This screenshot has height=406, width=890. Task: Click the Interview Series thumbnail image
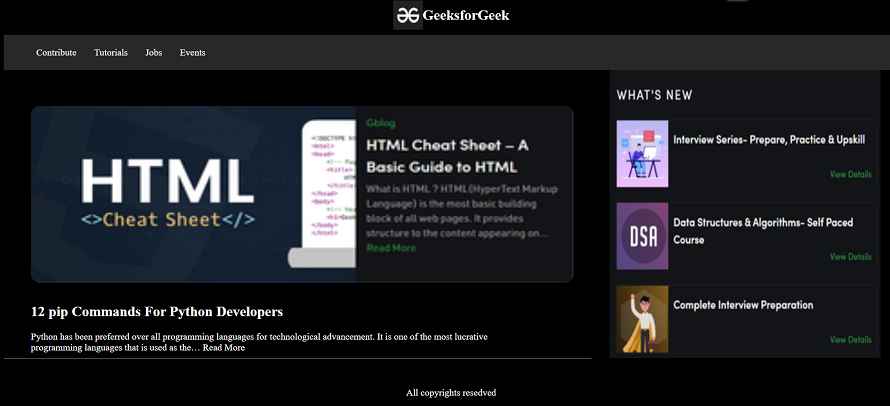click(x=643, y=153)
